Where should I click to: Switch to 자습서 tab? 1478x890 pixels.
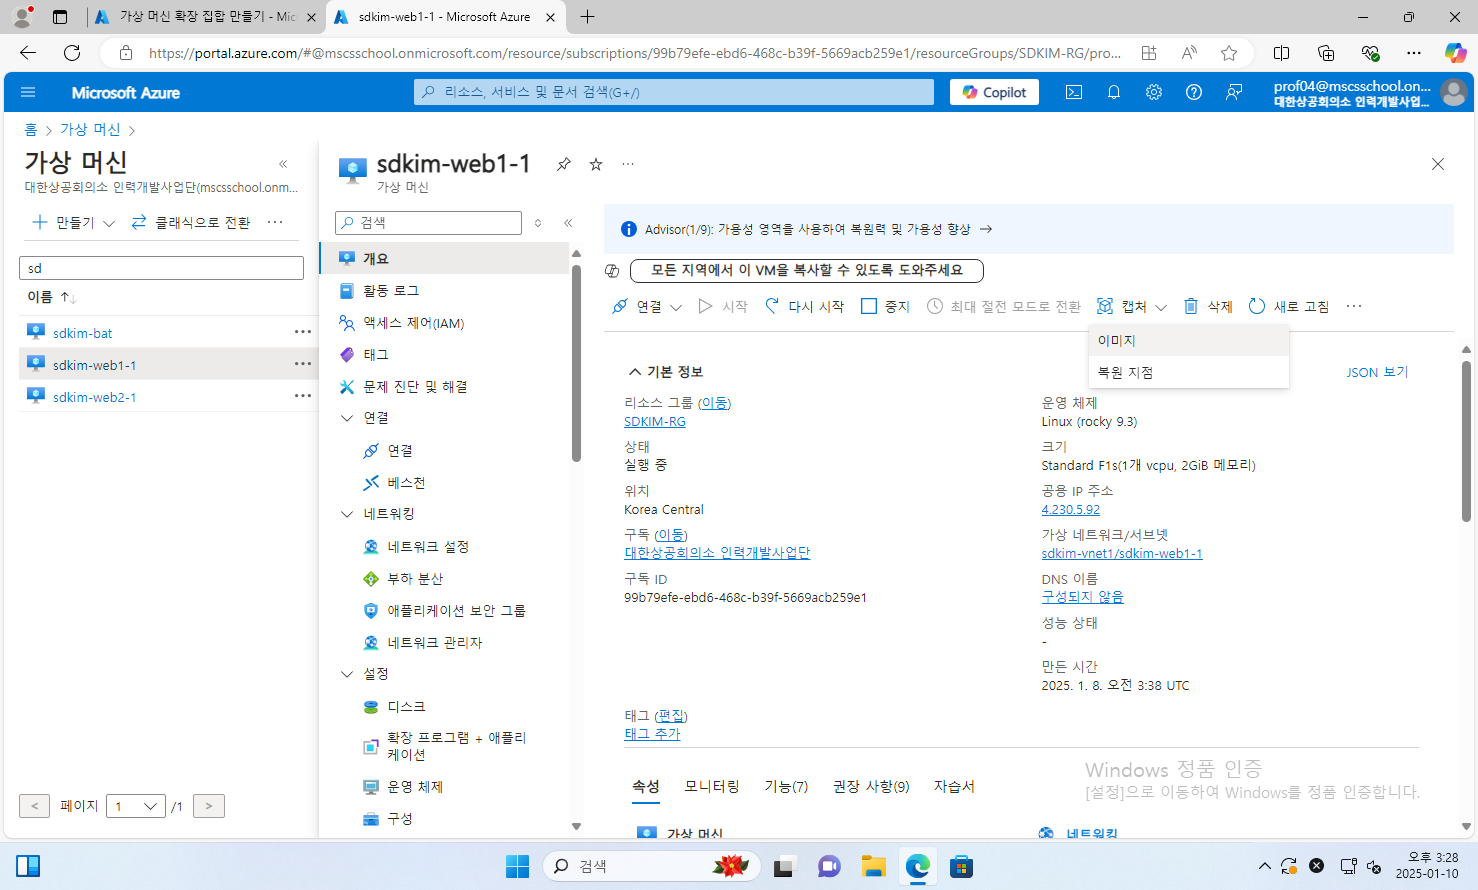pyautogui.click(x=954, y=786)
